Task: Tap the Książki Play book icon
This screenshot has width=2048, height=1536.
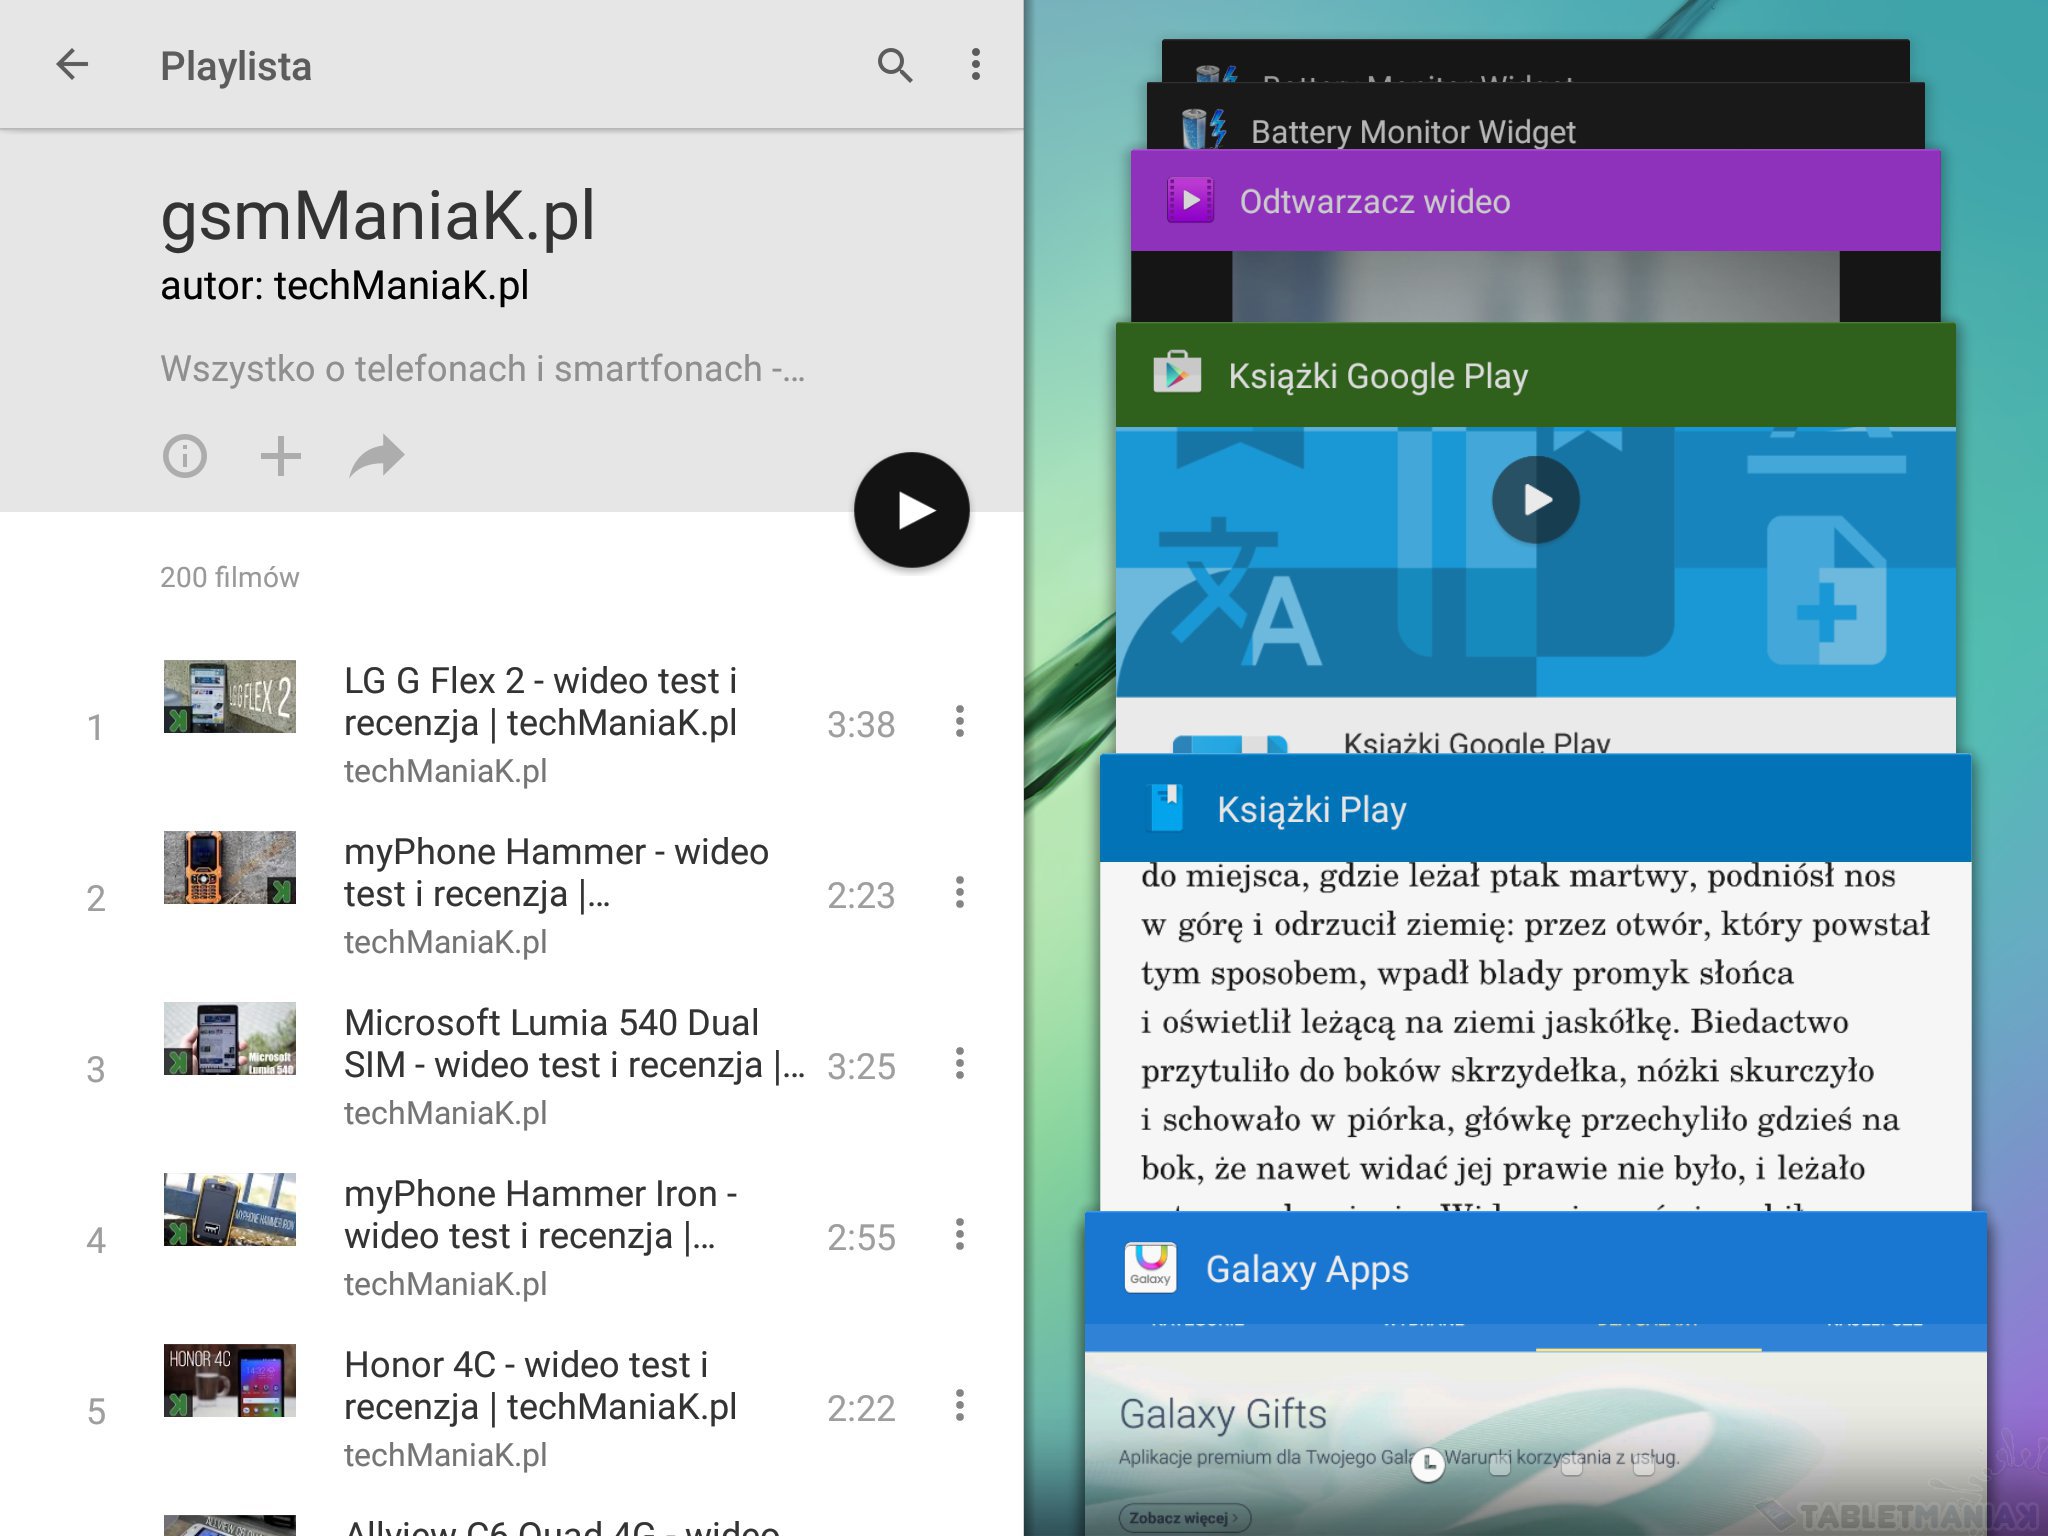Action: tap(1165, 809)
